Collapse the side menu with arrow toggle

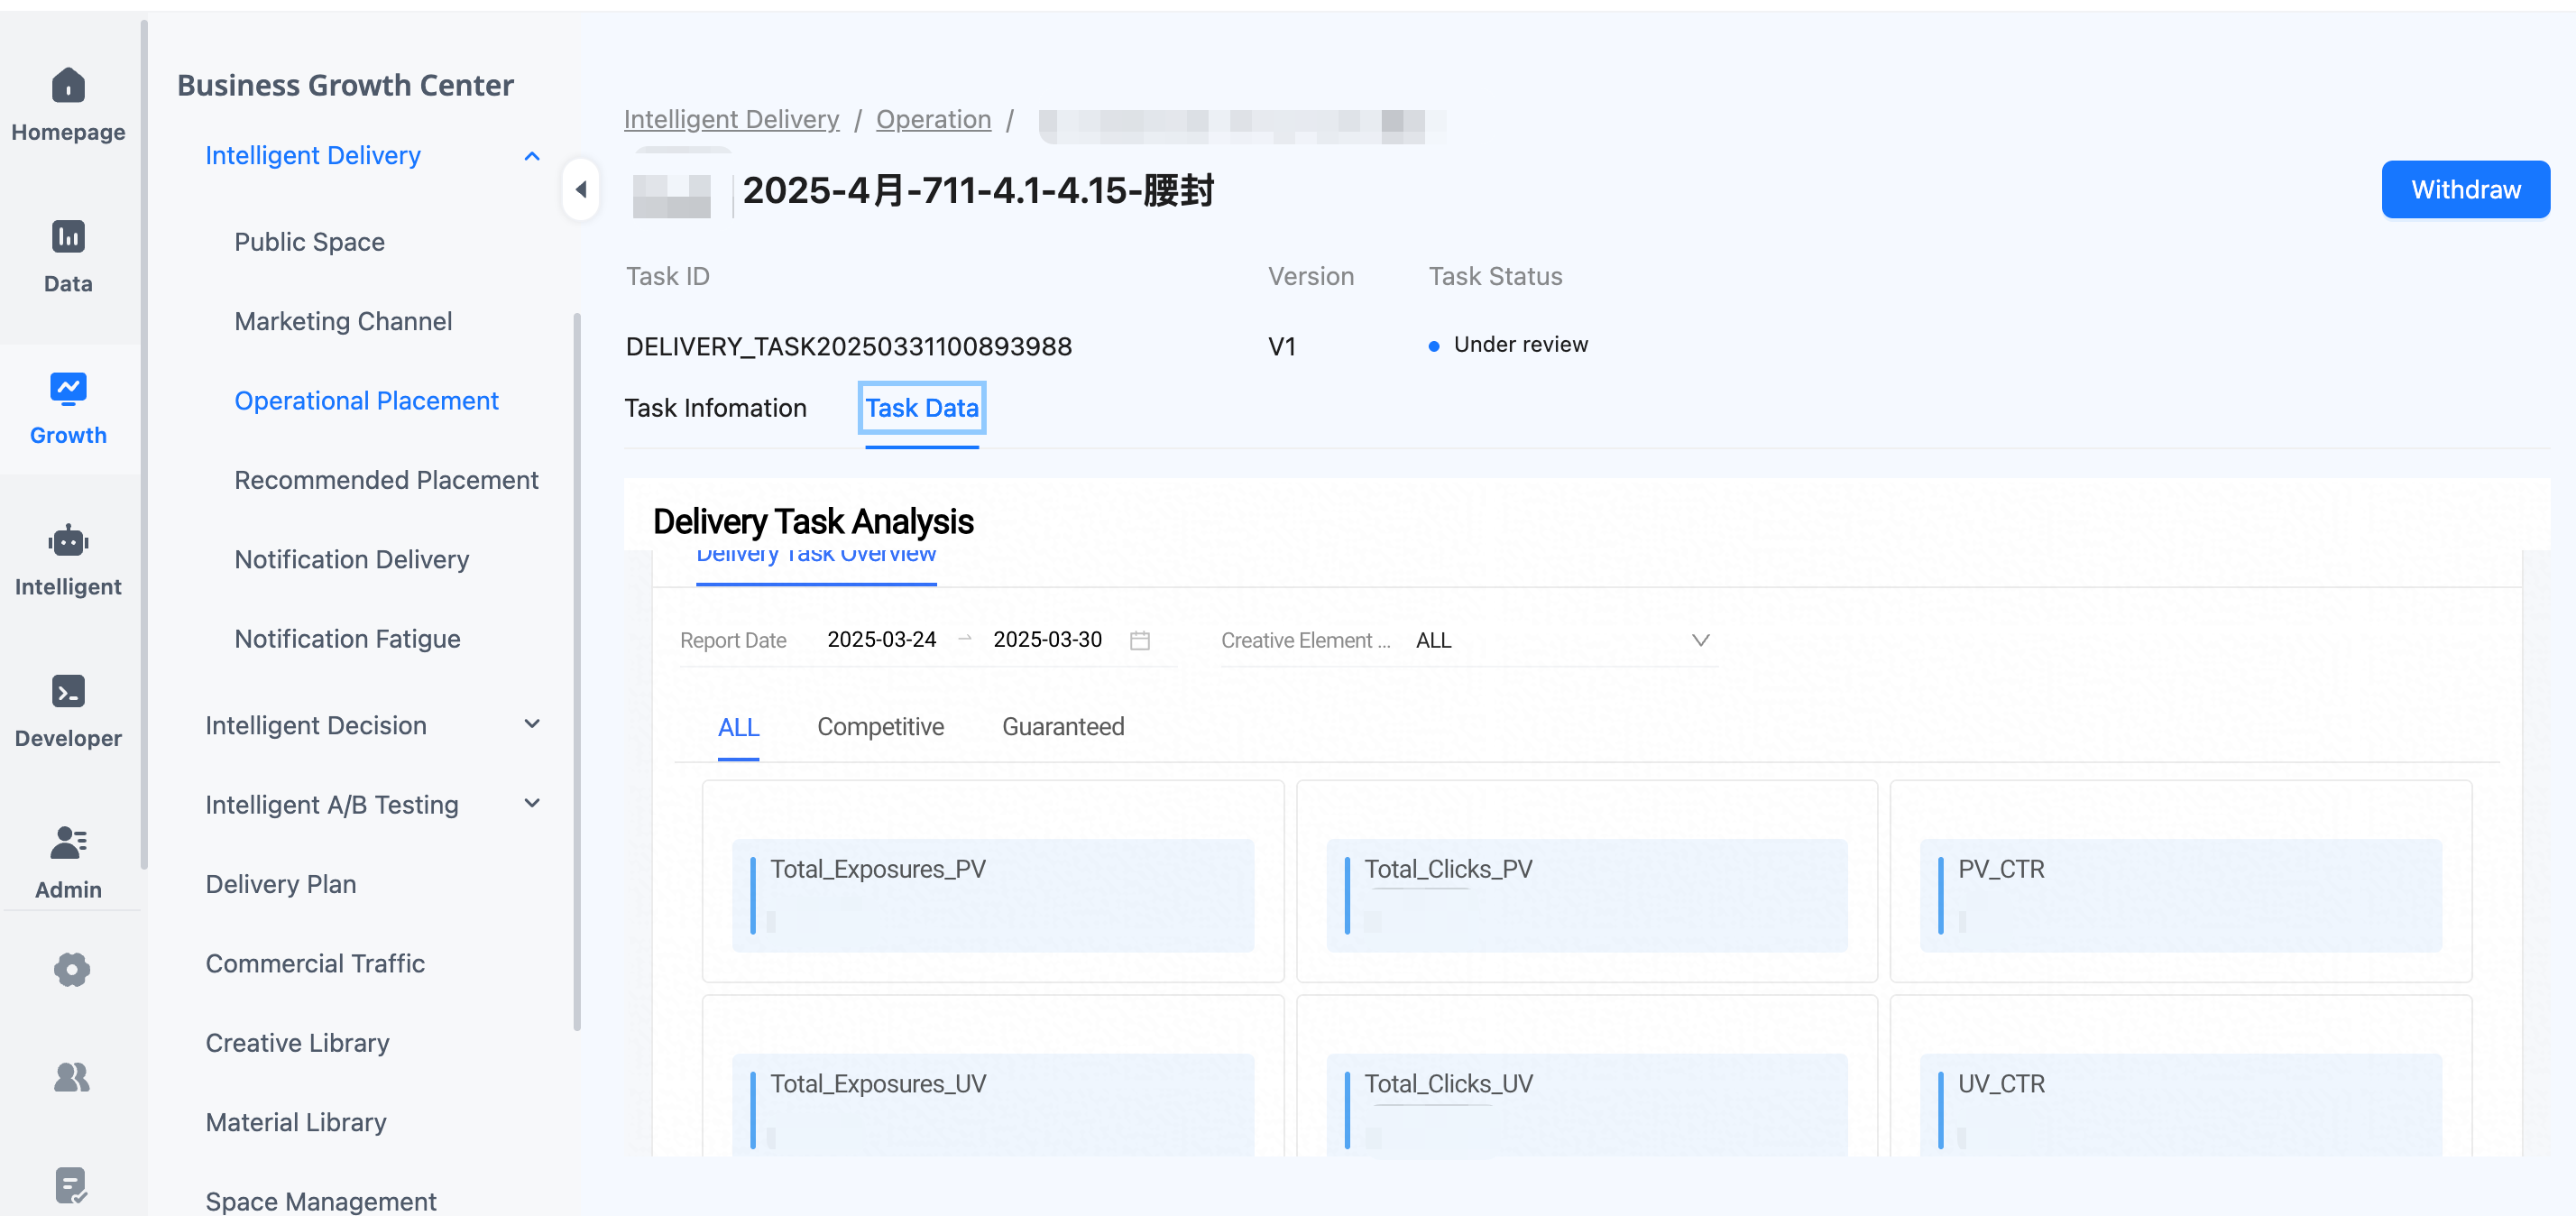coord(581,189)
